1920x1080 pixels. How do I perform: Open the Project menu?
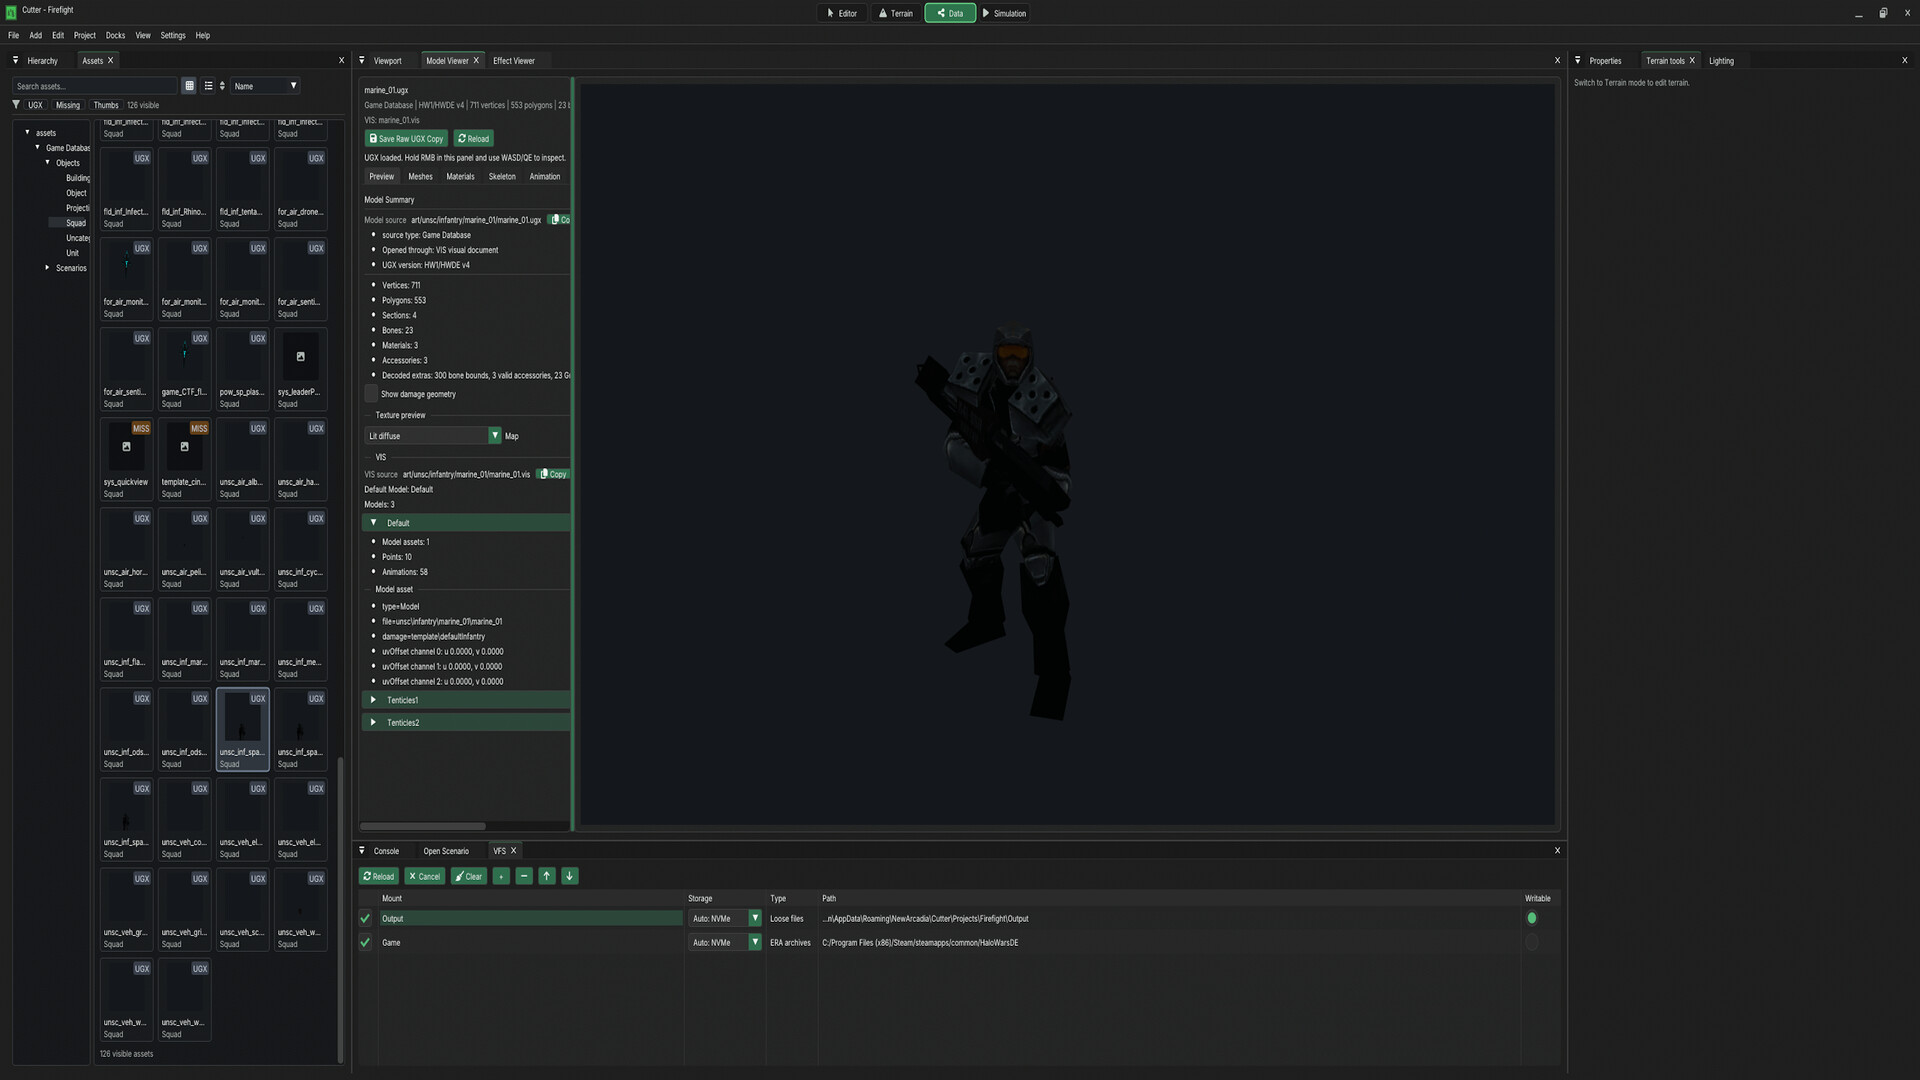click(x=85, y=35)
